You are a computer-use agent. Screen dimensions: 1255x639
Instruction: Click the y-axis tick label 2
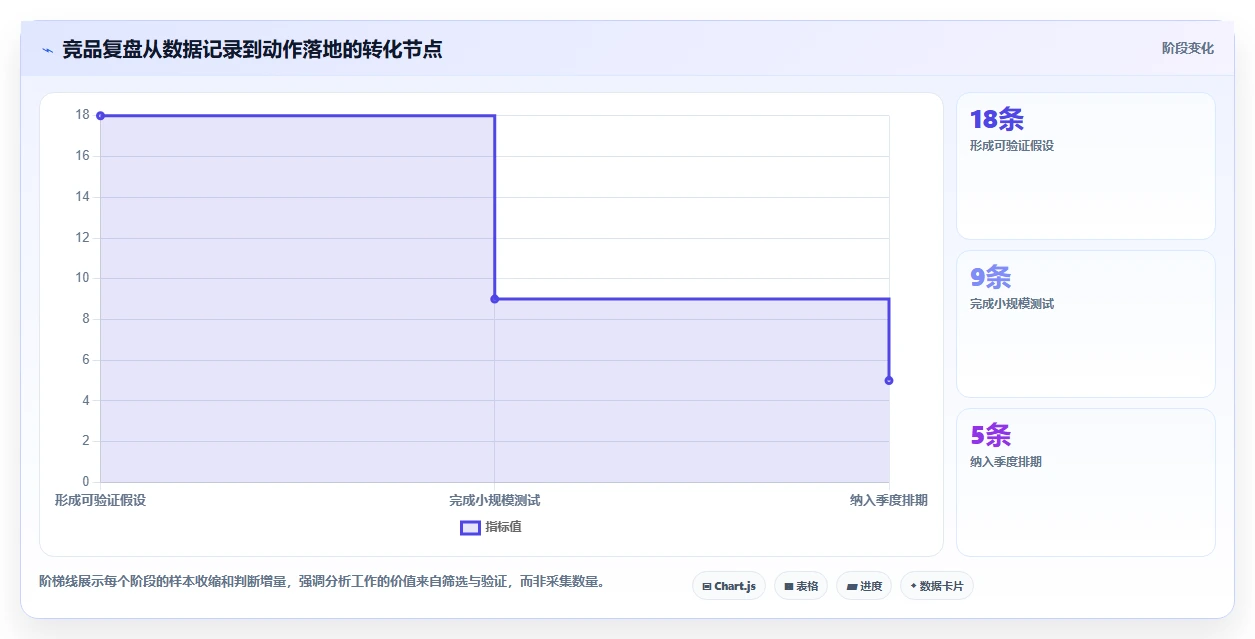[86, 441]
